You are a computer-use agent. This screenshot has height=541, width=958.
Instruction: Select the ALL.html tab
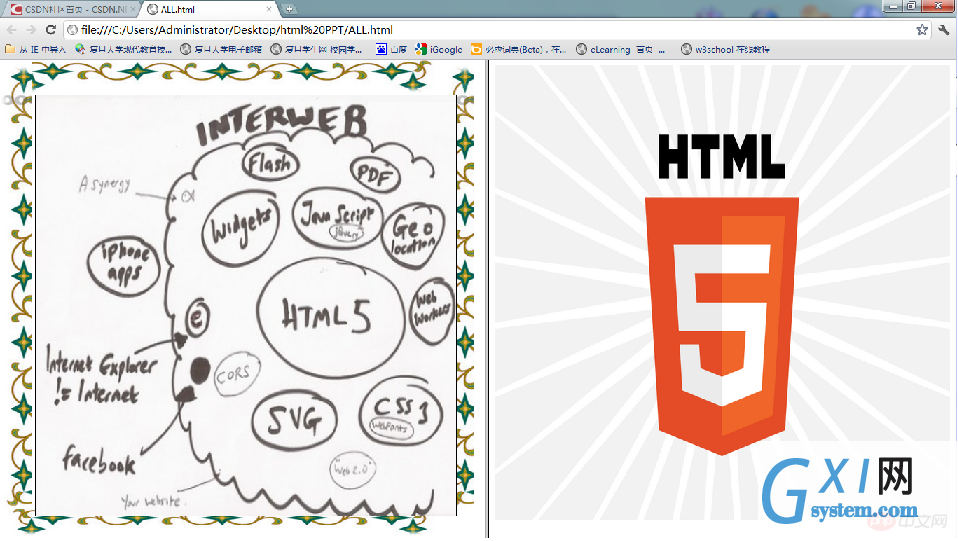(208, 9)
